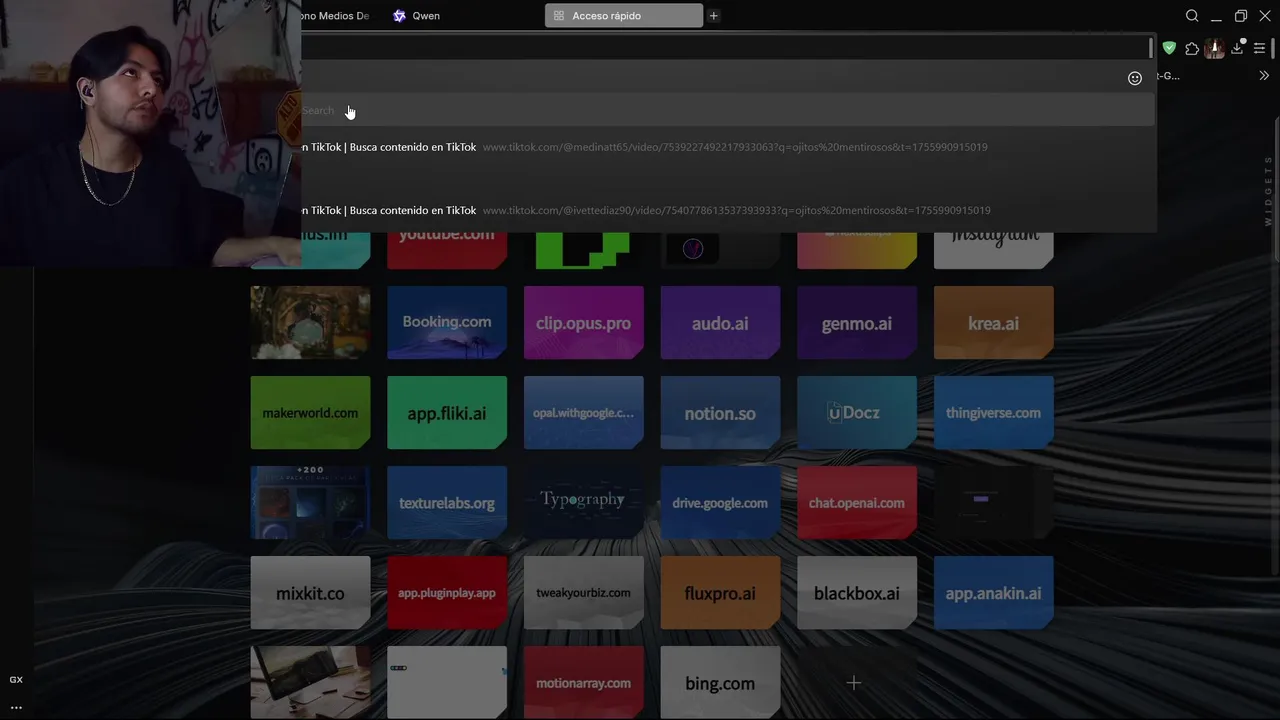Open the clip.opus.pro speed dial
Viewport: 1280px width, 720px height.
(x=583, y=322)
